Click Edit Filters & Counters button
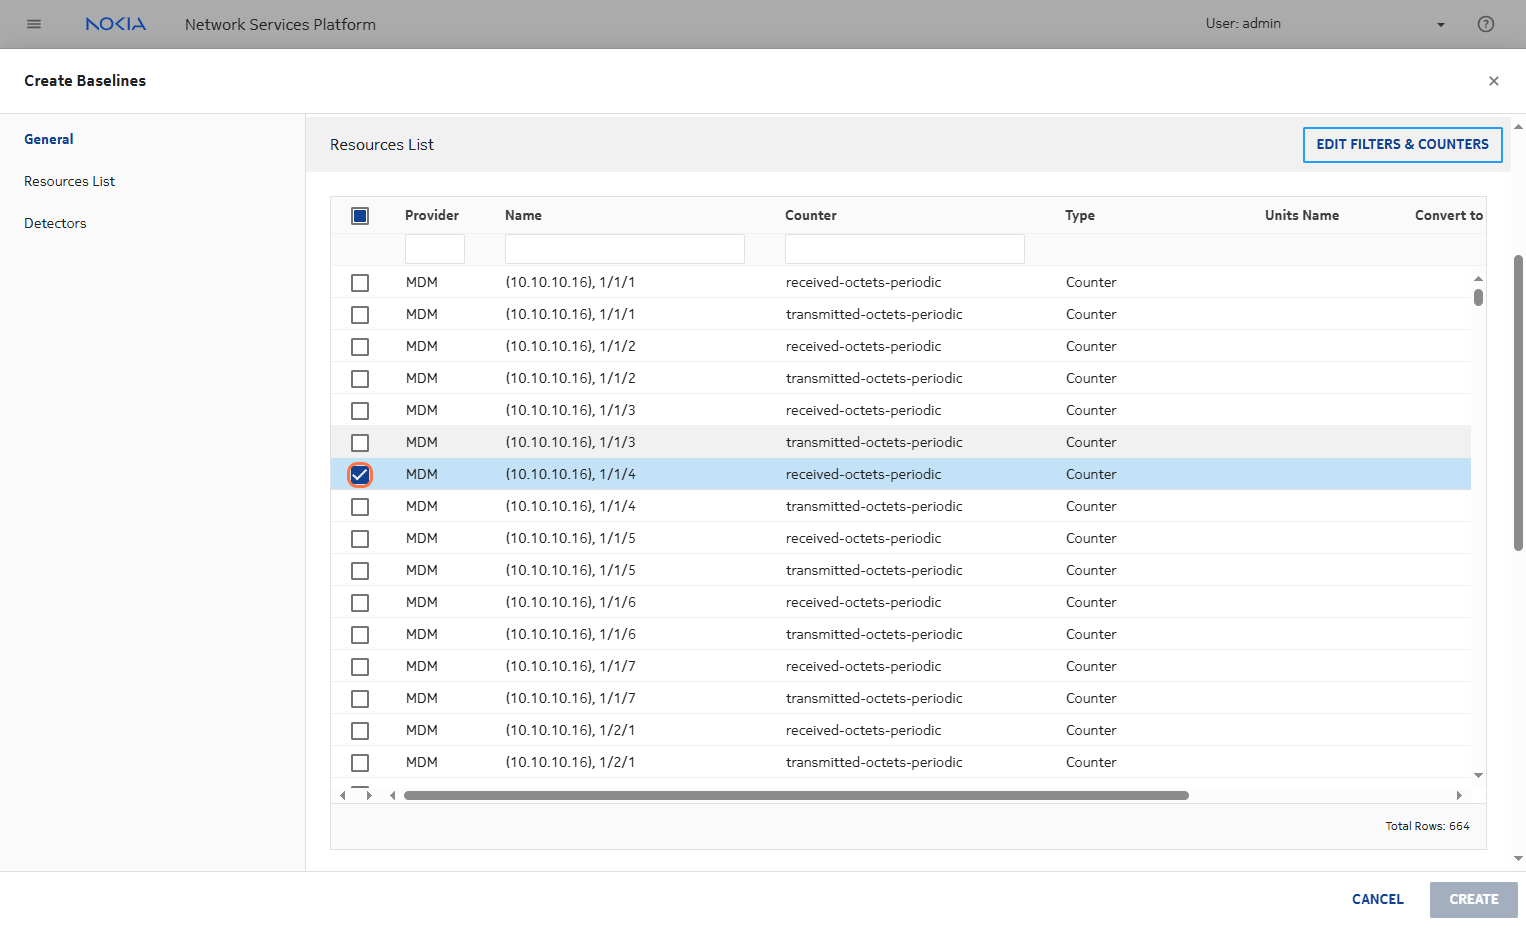The width and height of the screenshot is (1526, 928). (x=1402, y=144)
